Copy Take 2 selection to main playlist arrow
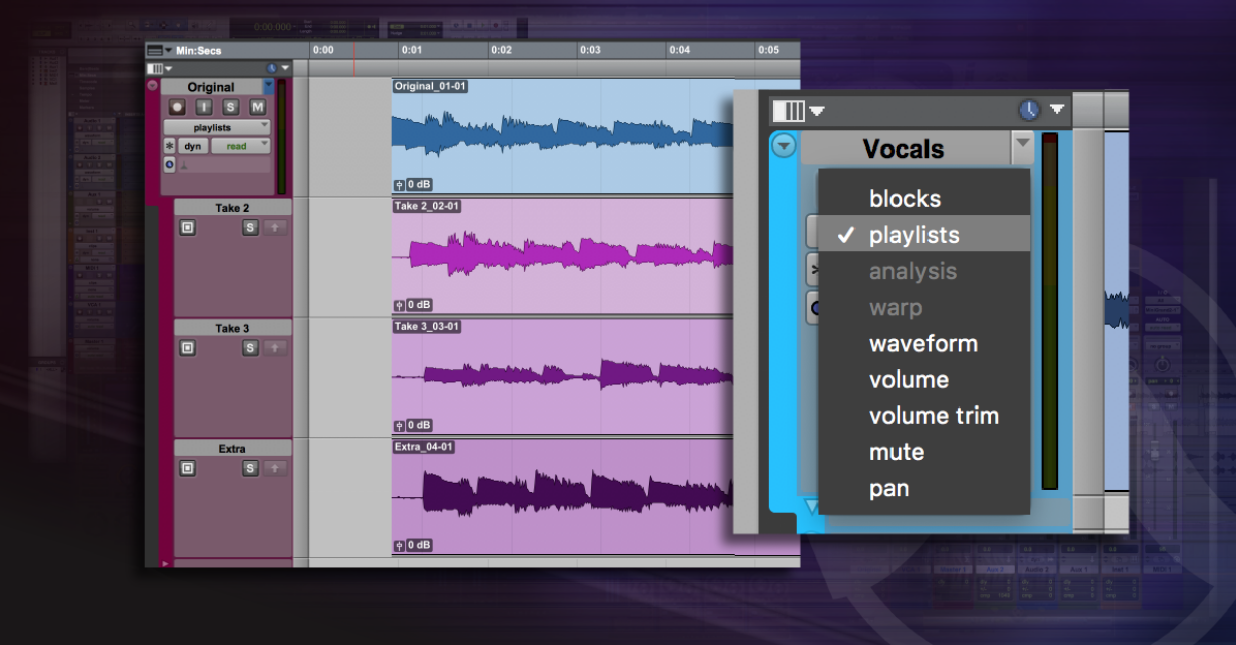 click(276, 228)
